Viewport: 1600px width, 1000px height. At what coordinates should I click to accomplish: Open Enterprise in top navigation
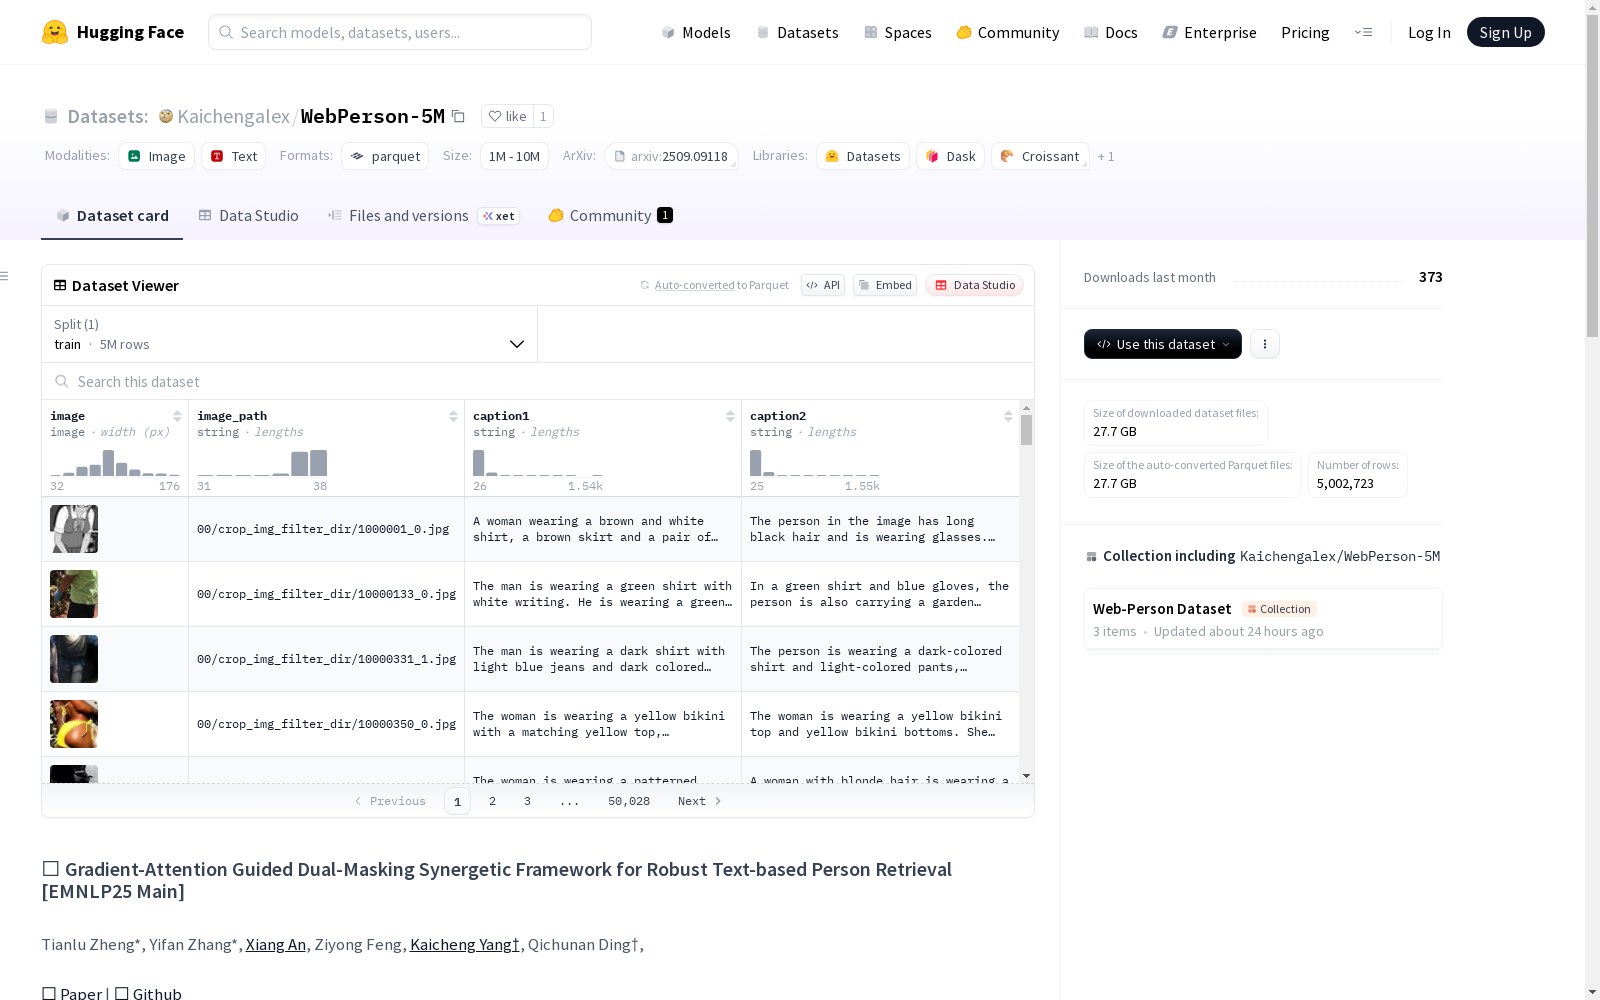click(x=1210, y=32)
